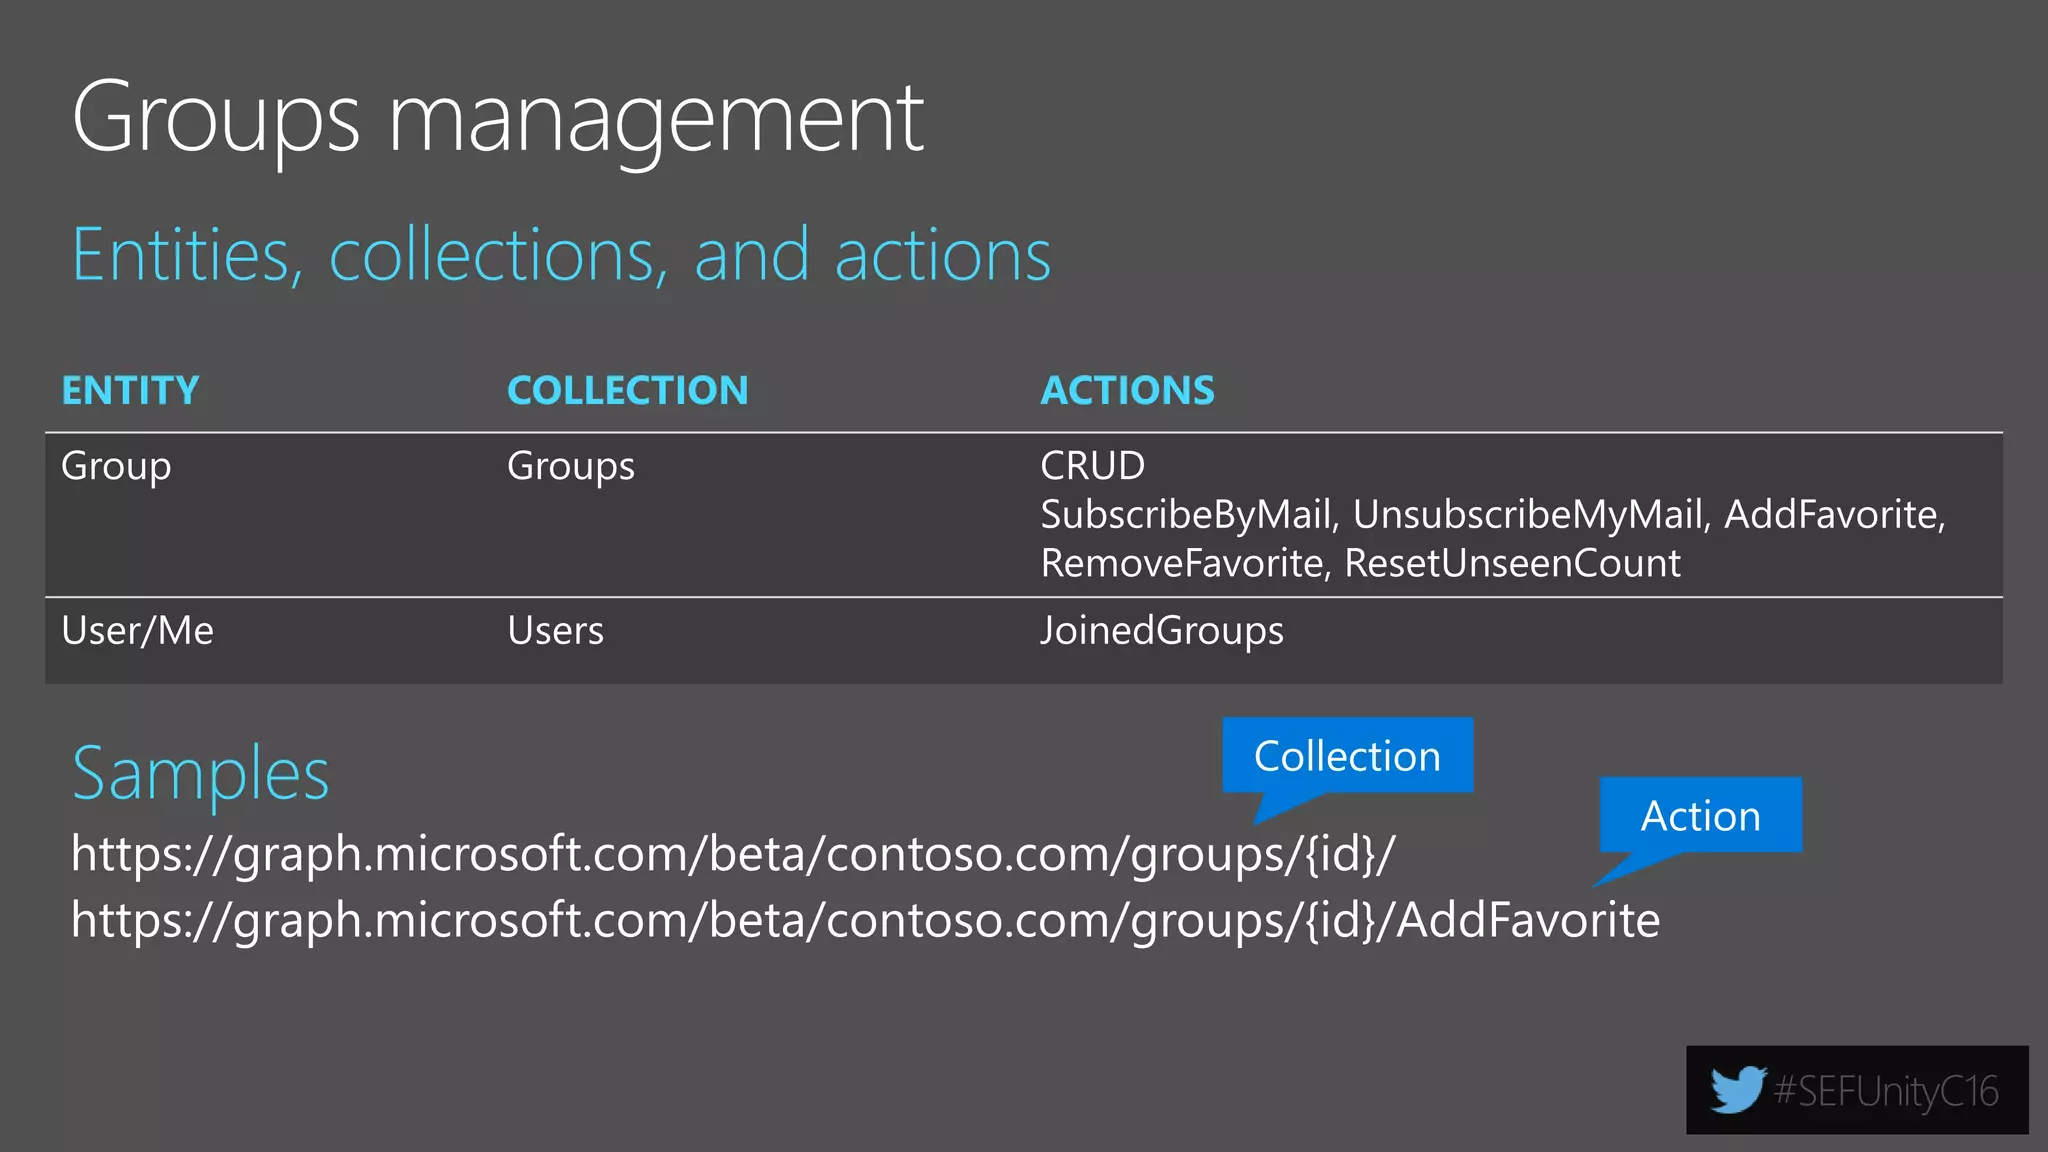
Task: Click the SubscribeByMail action text
Action: pyautogui.click(x=1186, y=515)
